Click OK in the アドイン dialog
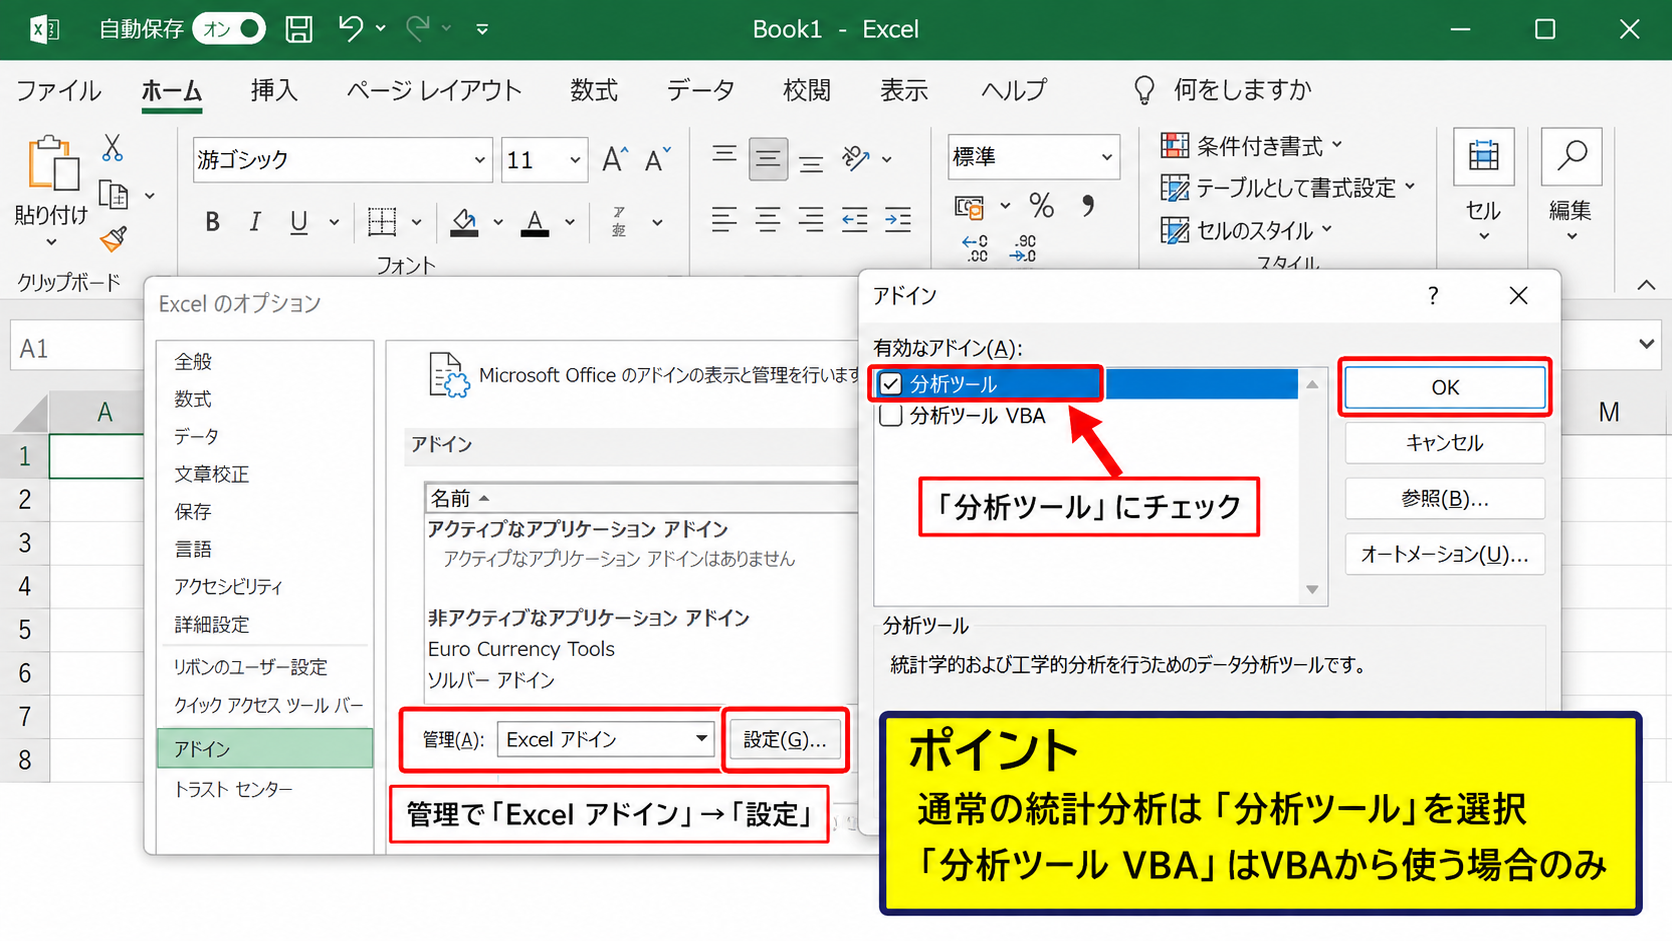Viewport: 1672px width, 941px height. pos(1445,387)
